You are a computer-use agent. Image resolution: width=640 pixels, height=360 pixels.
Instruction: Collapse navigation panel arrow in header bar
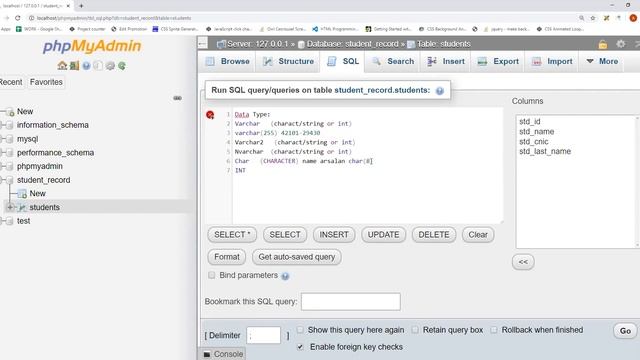[x=203, y=43]
